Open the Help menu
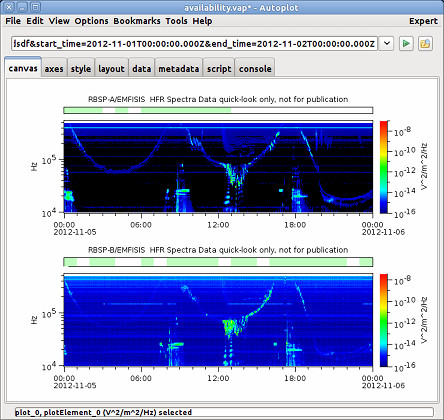The width and height of the screenshot is (444, 420). coord(202,21)
